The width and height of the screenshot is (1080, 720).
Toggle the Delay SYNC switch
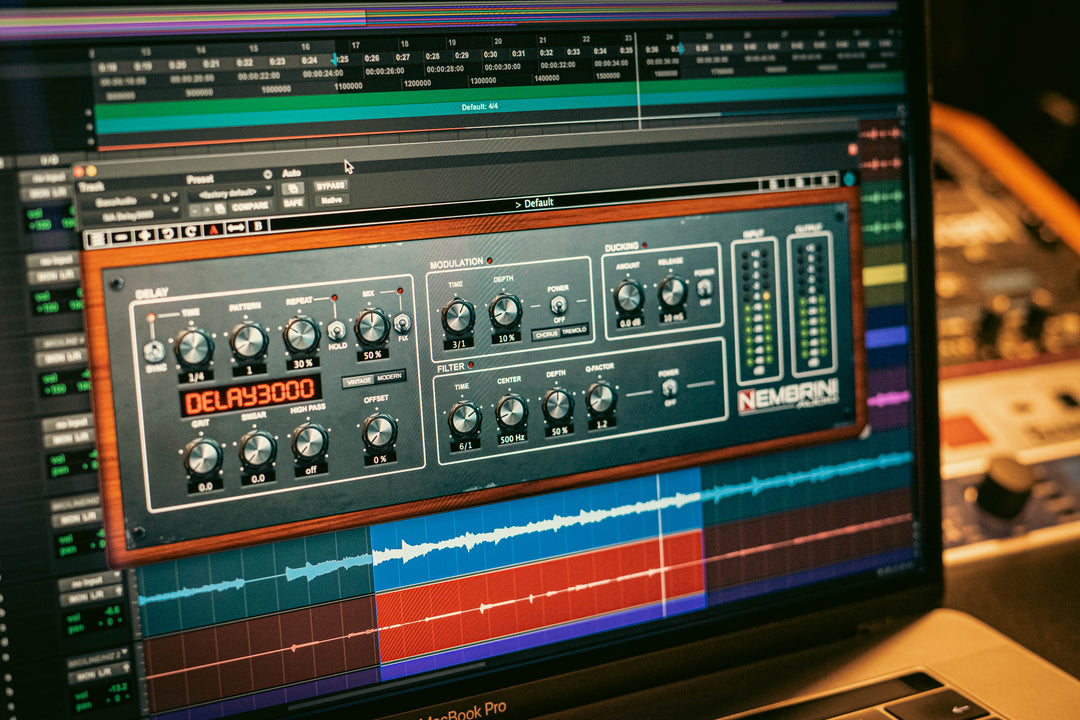pos(153,351)
